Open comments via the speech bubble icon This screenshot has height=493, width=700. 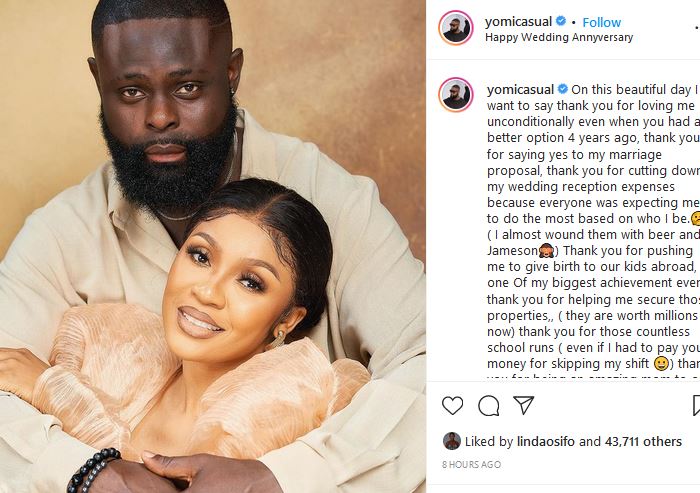[488, 405]
